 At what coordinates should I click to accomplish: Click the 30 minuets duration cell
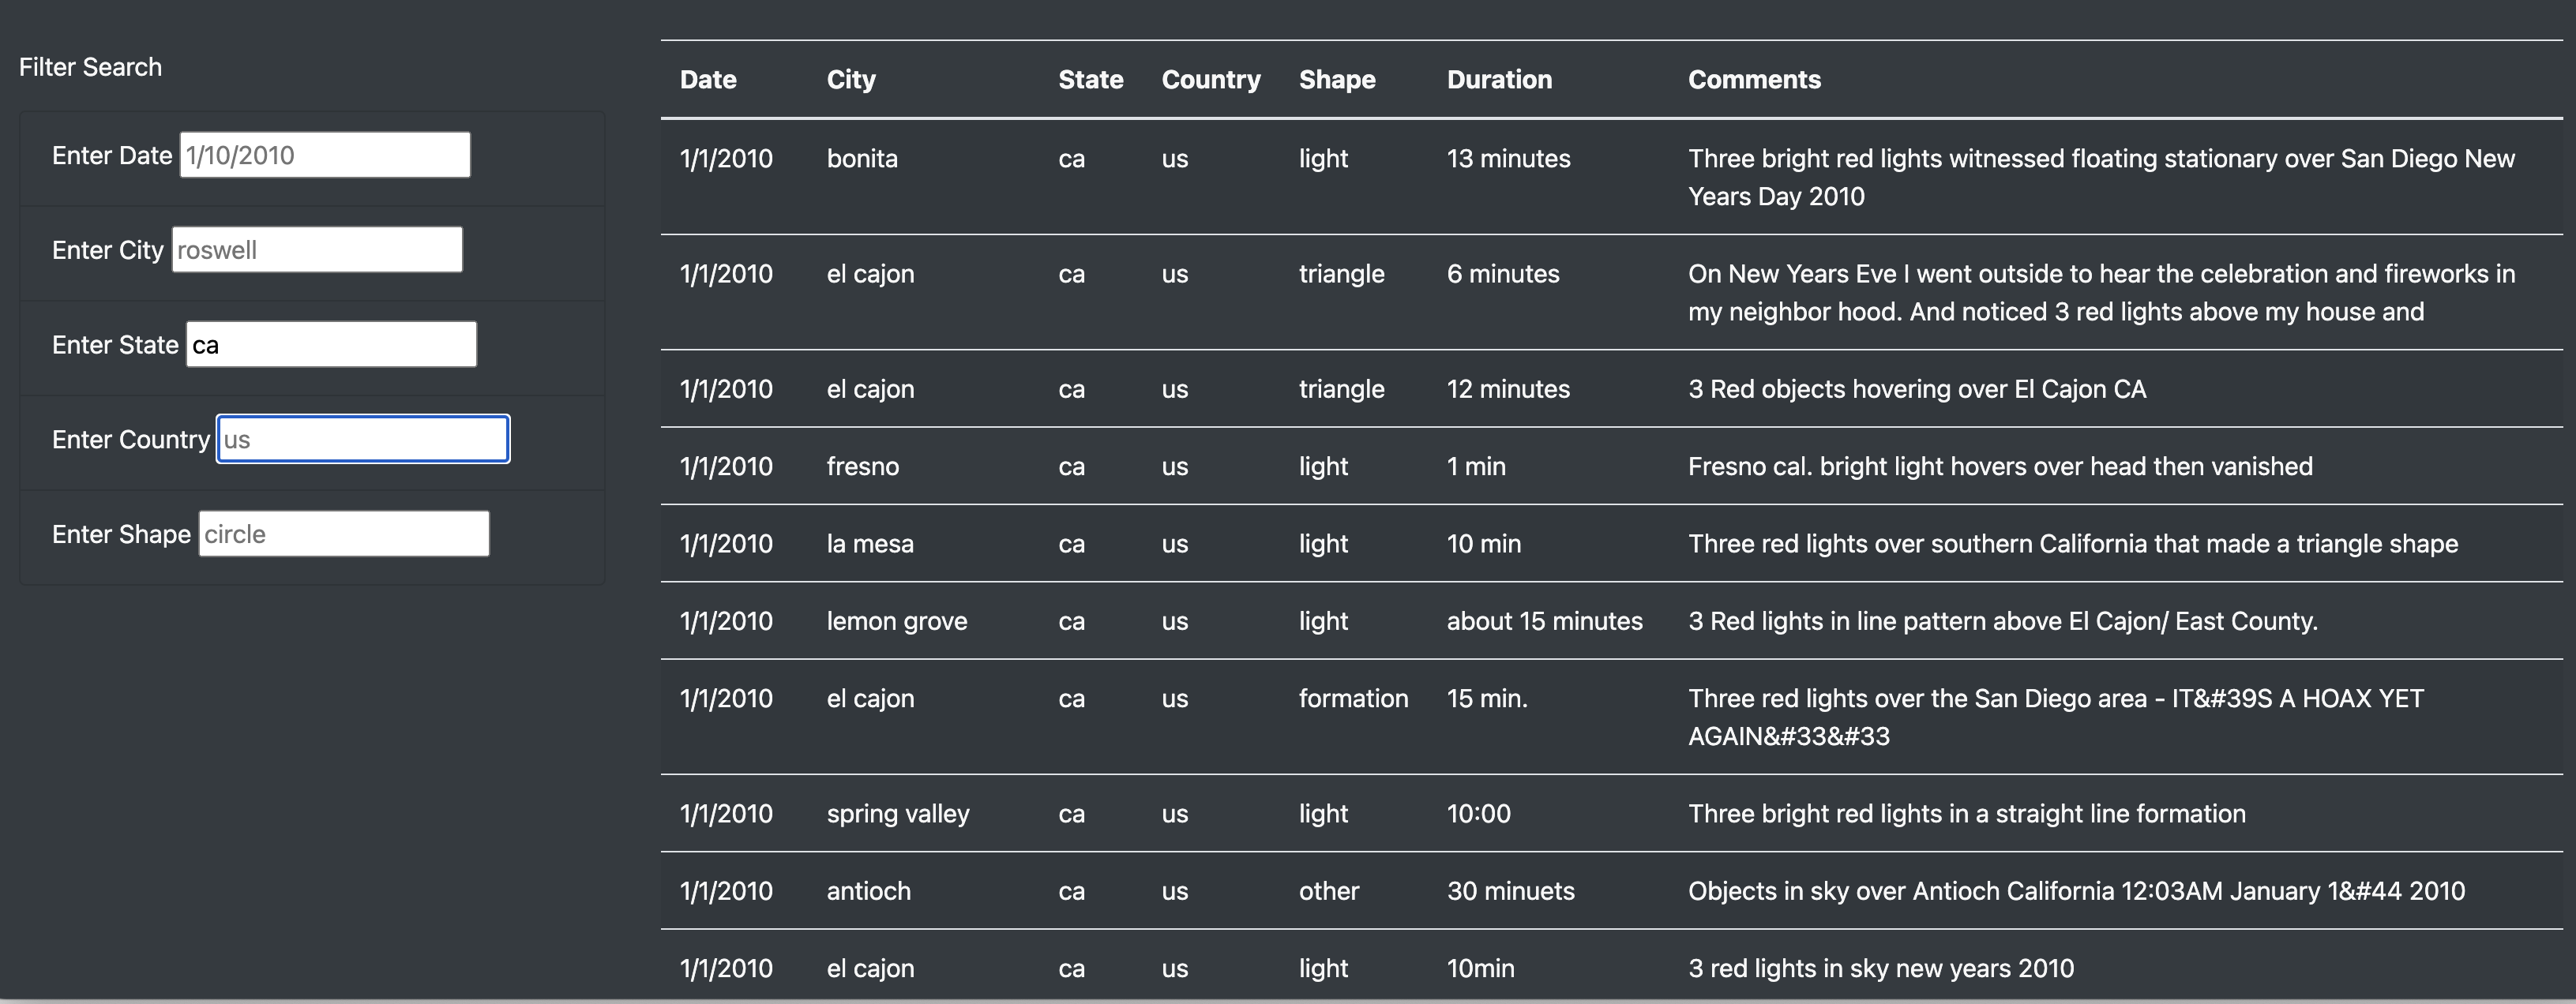(x=1510, y=891)
